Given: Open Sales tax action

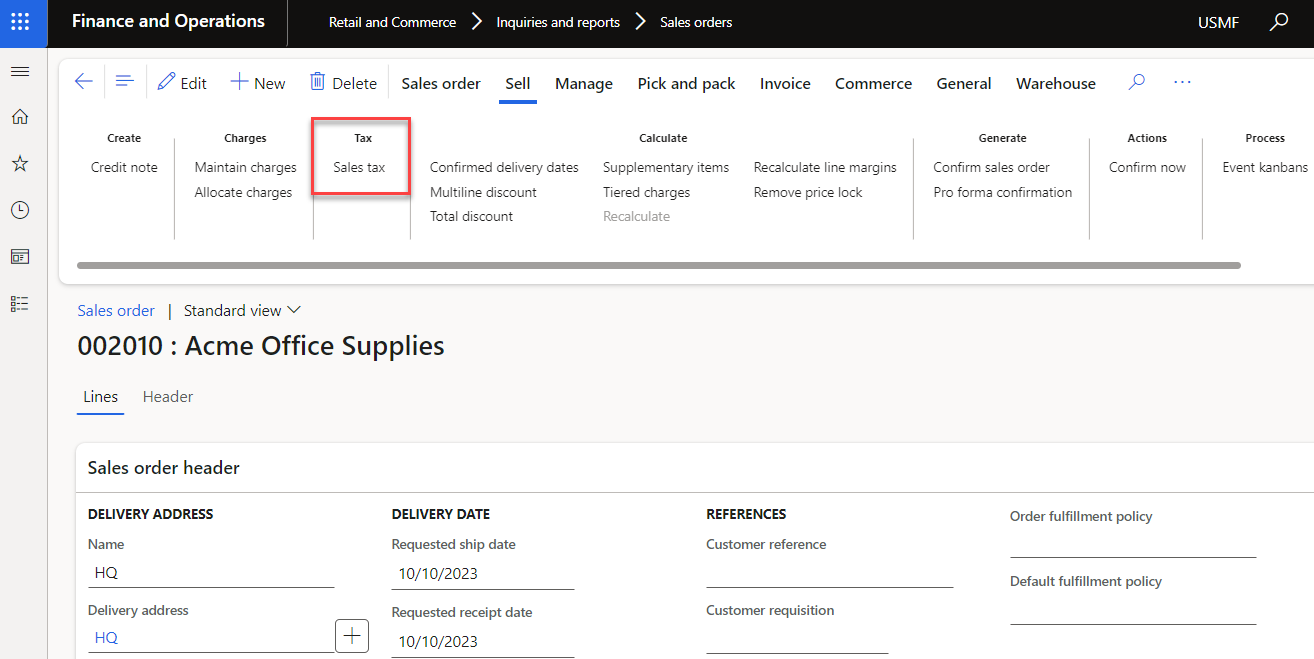Looking at the screenshot, I should click(x=359, y=167).
